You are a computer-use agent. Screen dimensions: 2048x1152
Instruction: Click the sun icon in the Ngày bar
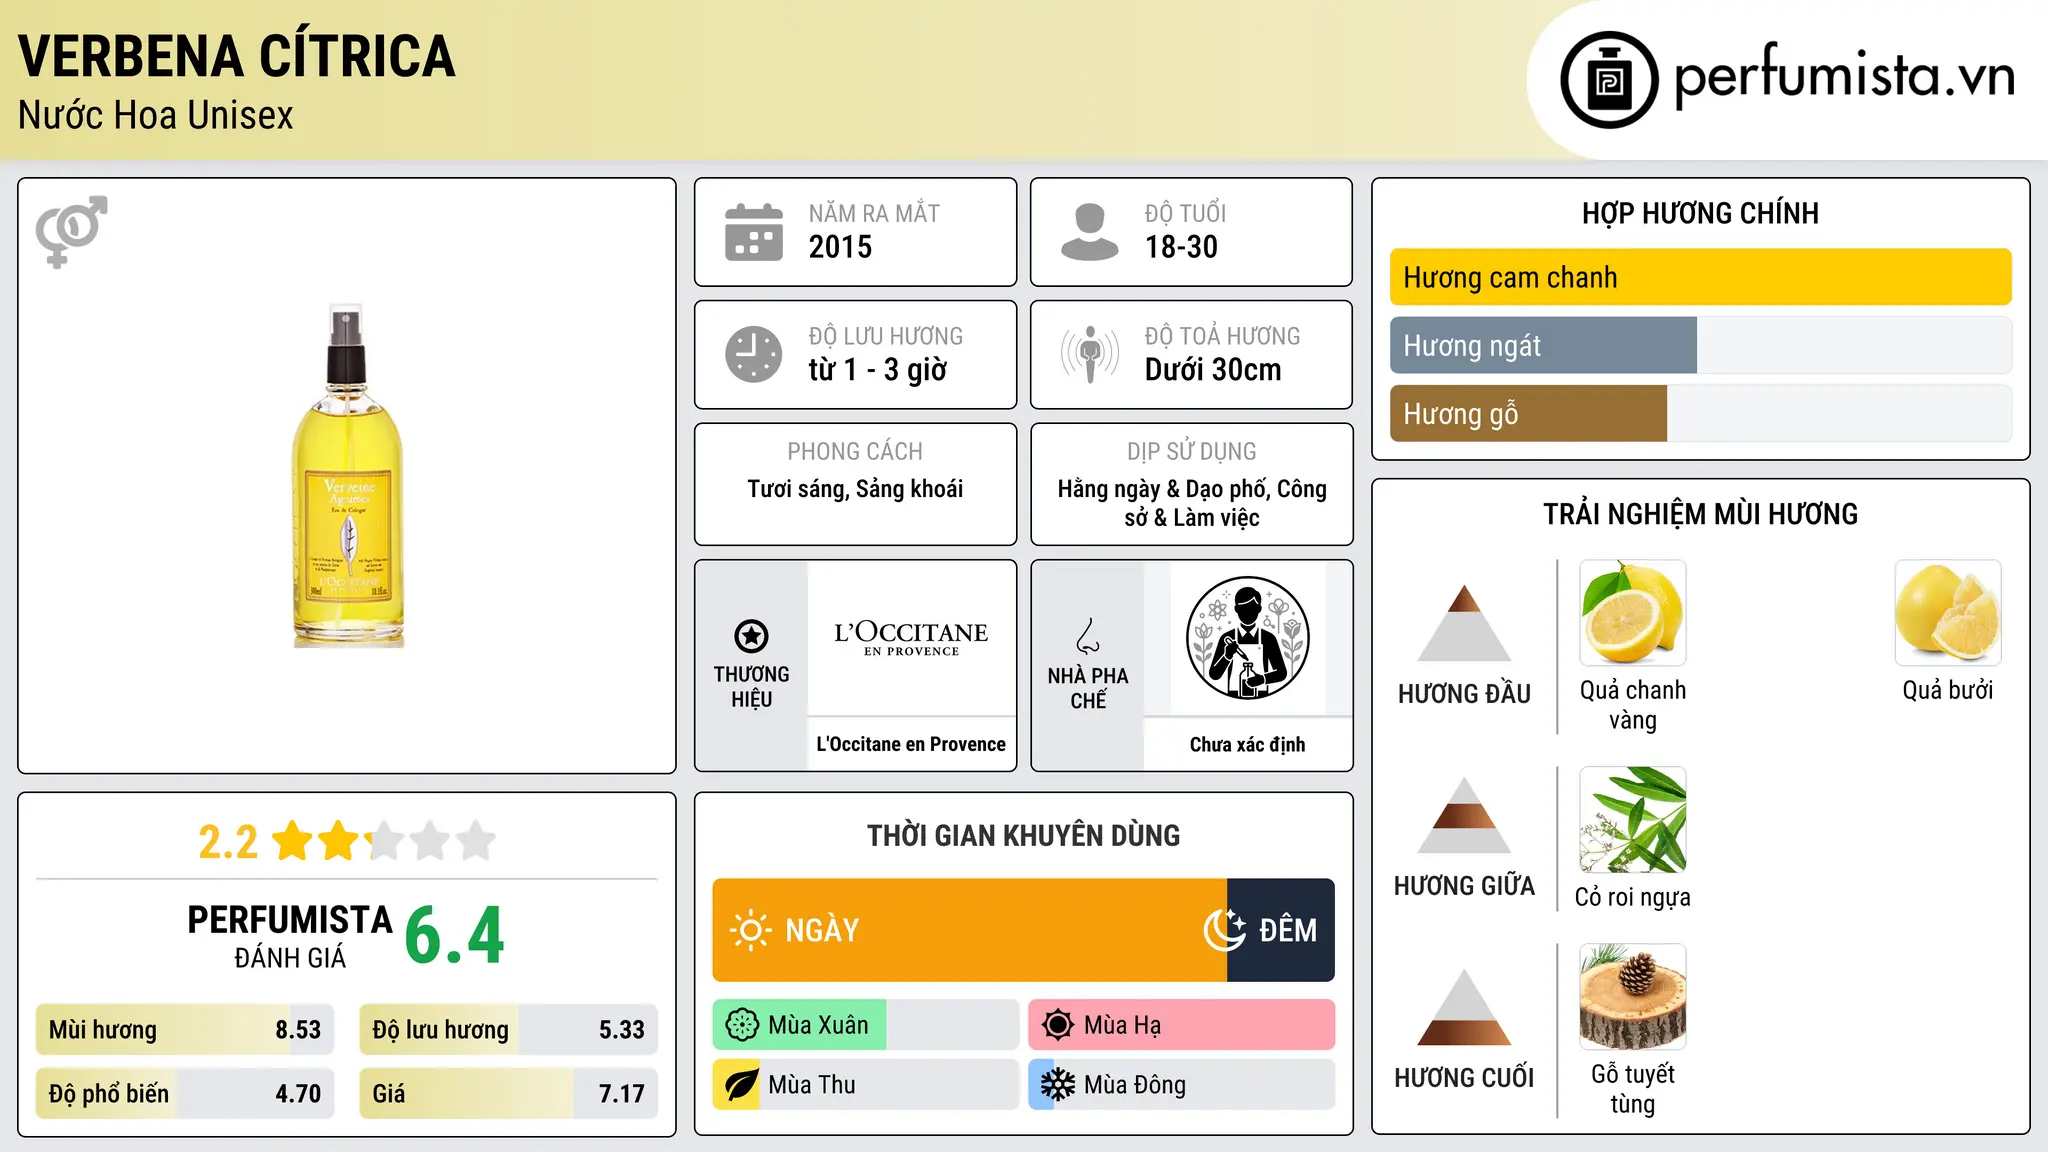751,930
